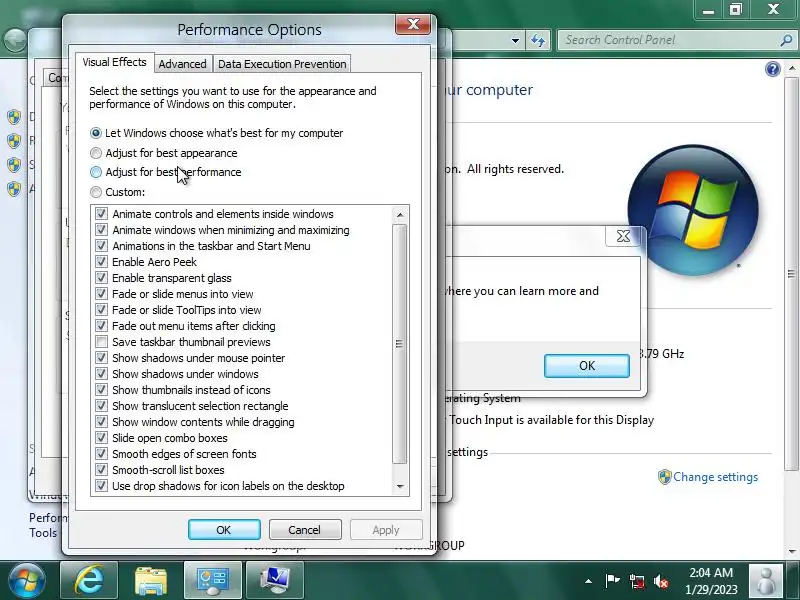Open the Change settings link

[715, 477]
